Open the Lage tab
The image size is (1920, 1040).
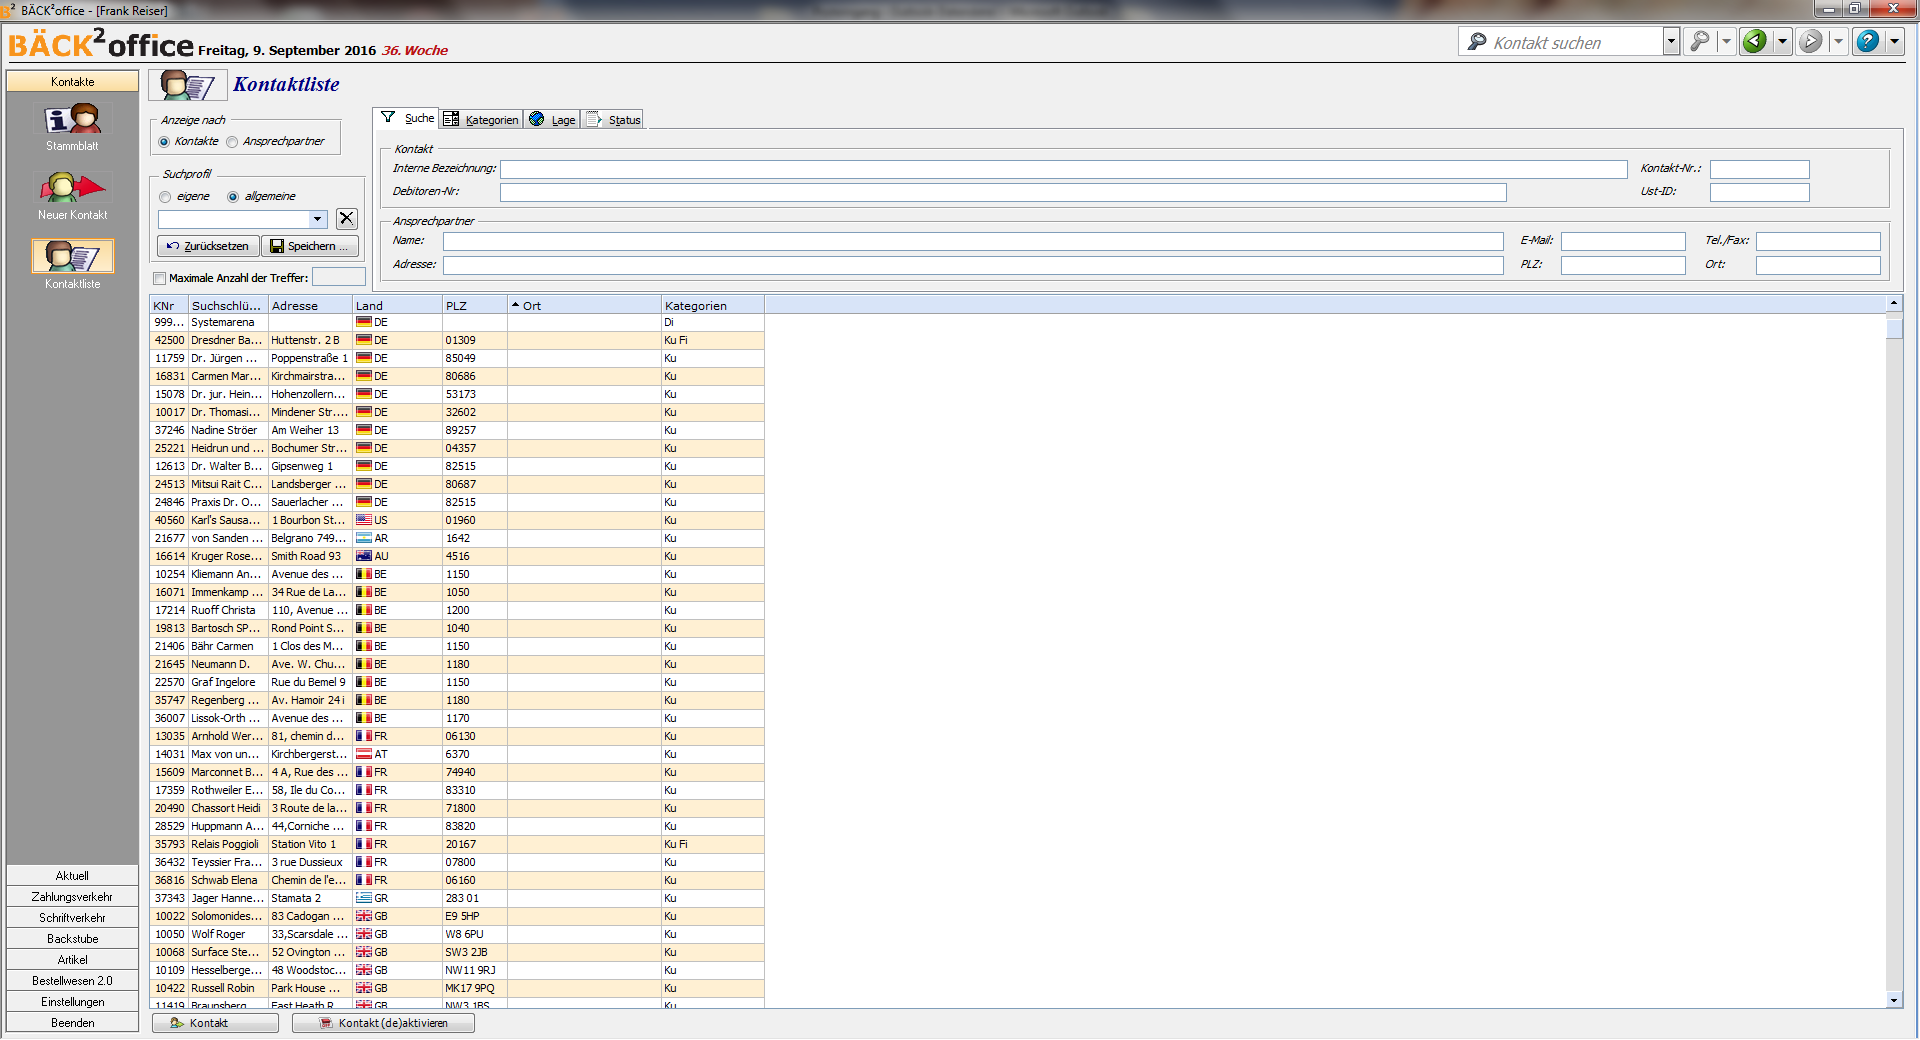click(x=553, y=120)
